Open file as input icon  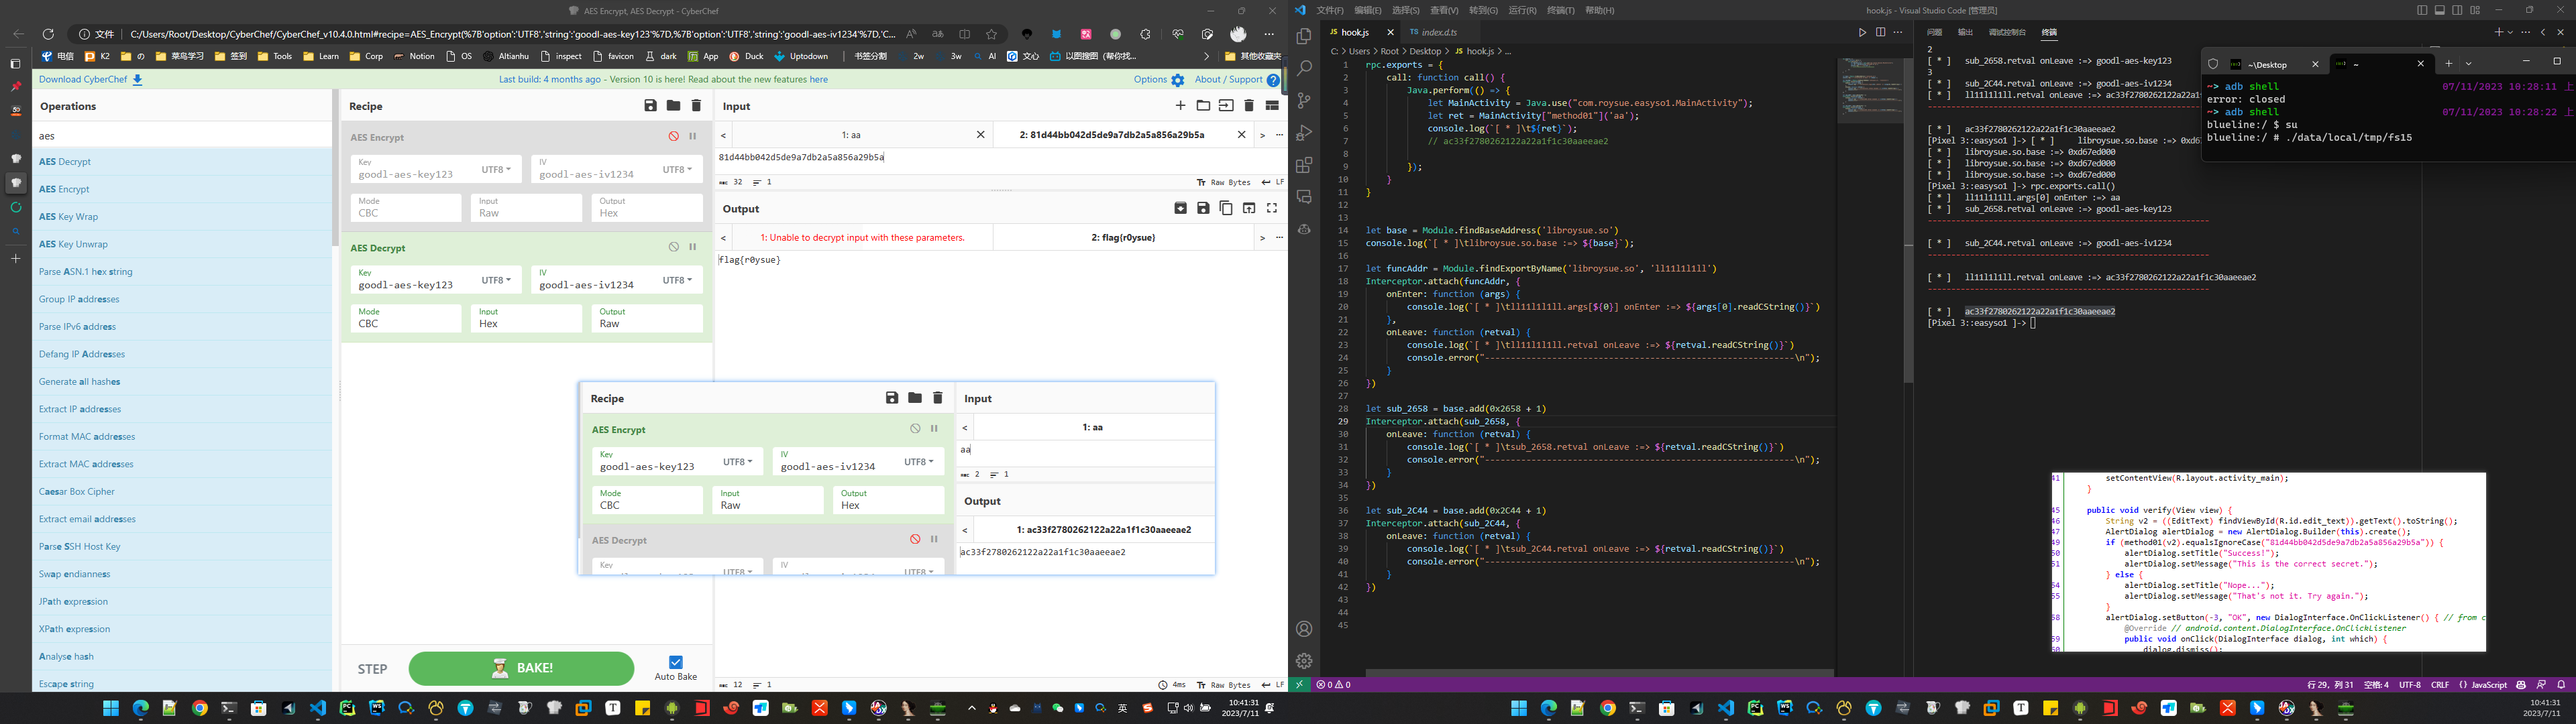click(x=1226, y=106)
